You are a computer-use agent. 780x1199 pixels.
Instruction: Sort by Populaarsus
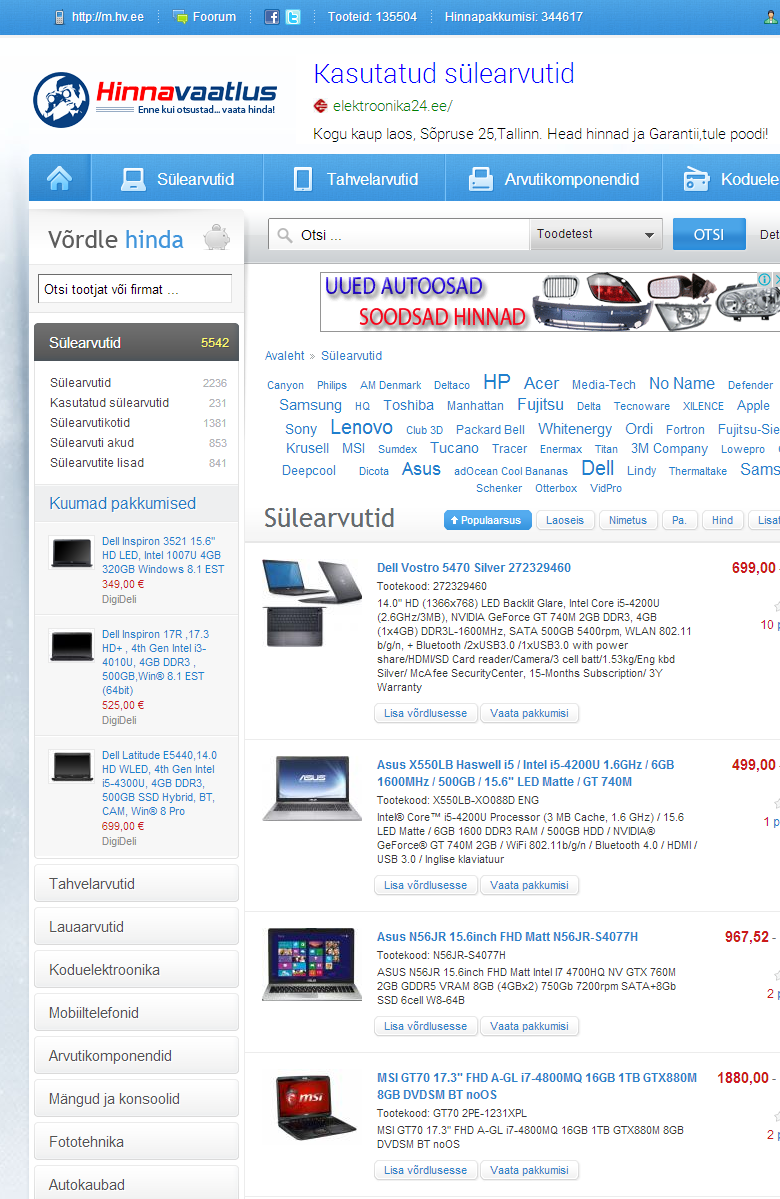pos(487,520)
